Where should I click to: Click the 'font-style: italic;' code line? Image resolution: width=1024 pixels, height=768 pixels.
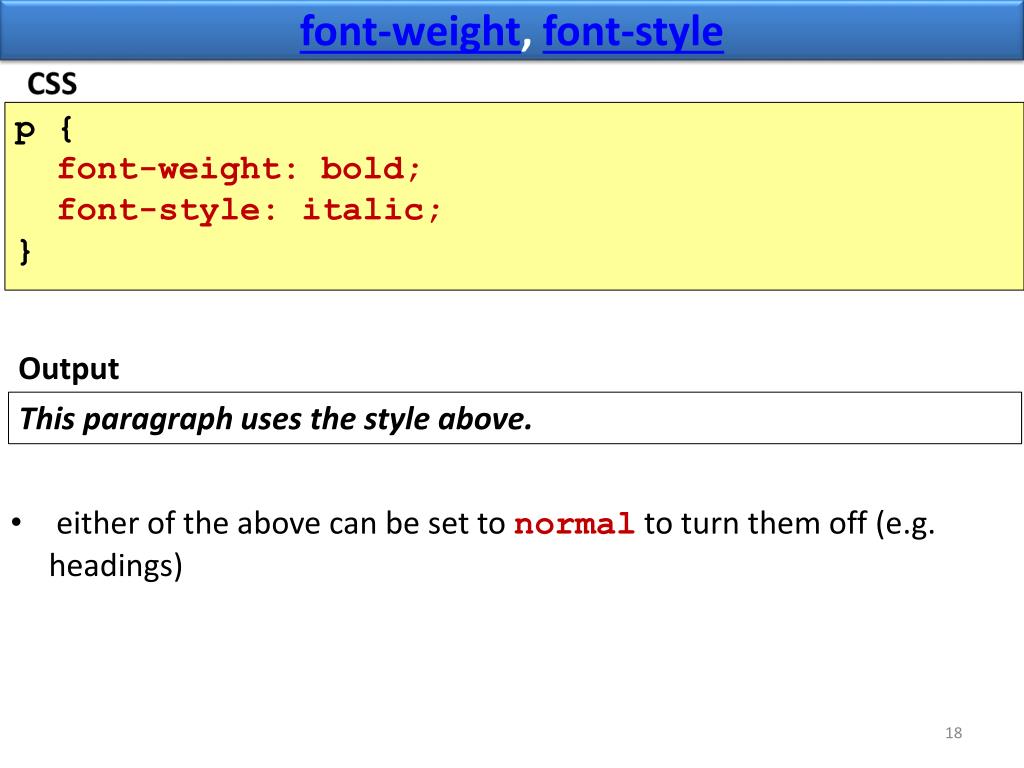click(249, 210)
